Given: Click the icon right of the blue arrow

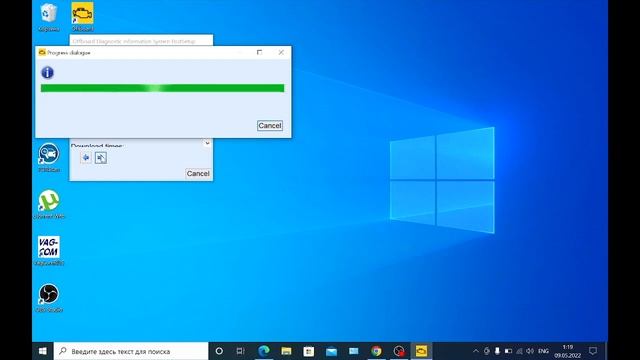Looking at the screenshot, I should click(x=101, y=158).
